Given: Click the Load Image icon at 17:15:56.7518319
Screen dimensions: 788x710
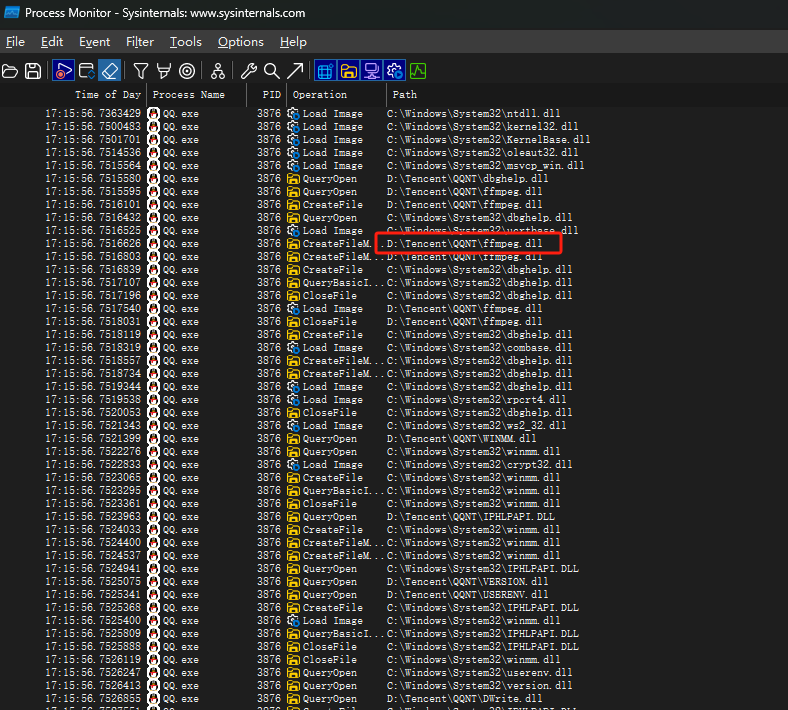Looking at the screenshot, I should 293,348.
